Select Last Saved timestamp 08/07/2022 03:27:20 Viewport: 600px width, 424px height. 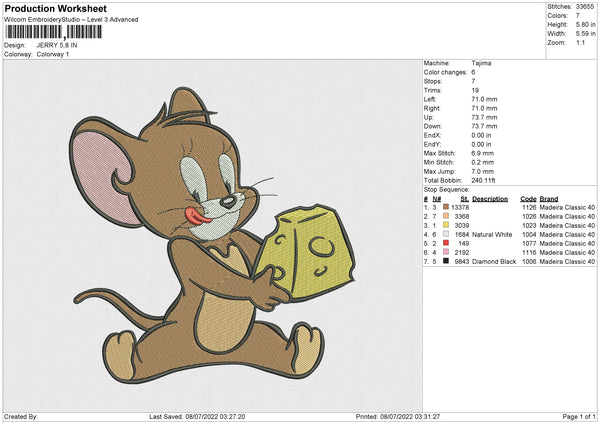click(x=215, y=416)
